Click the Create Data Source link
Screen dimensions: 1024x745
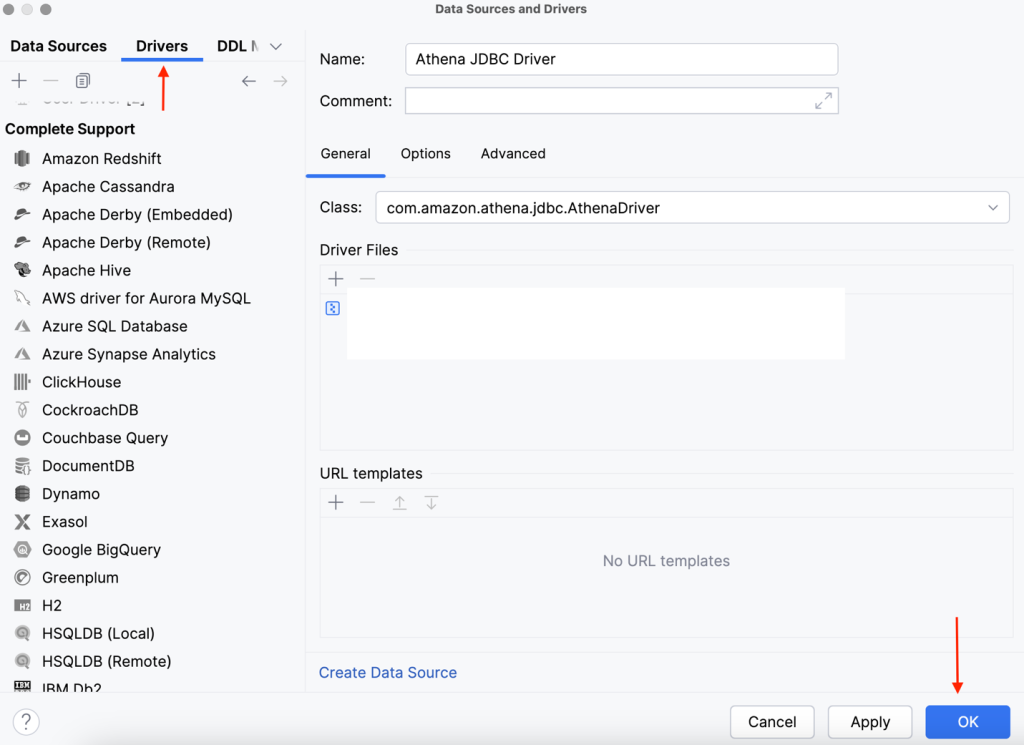point(388,672)
